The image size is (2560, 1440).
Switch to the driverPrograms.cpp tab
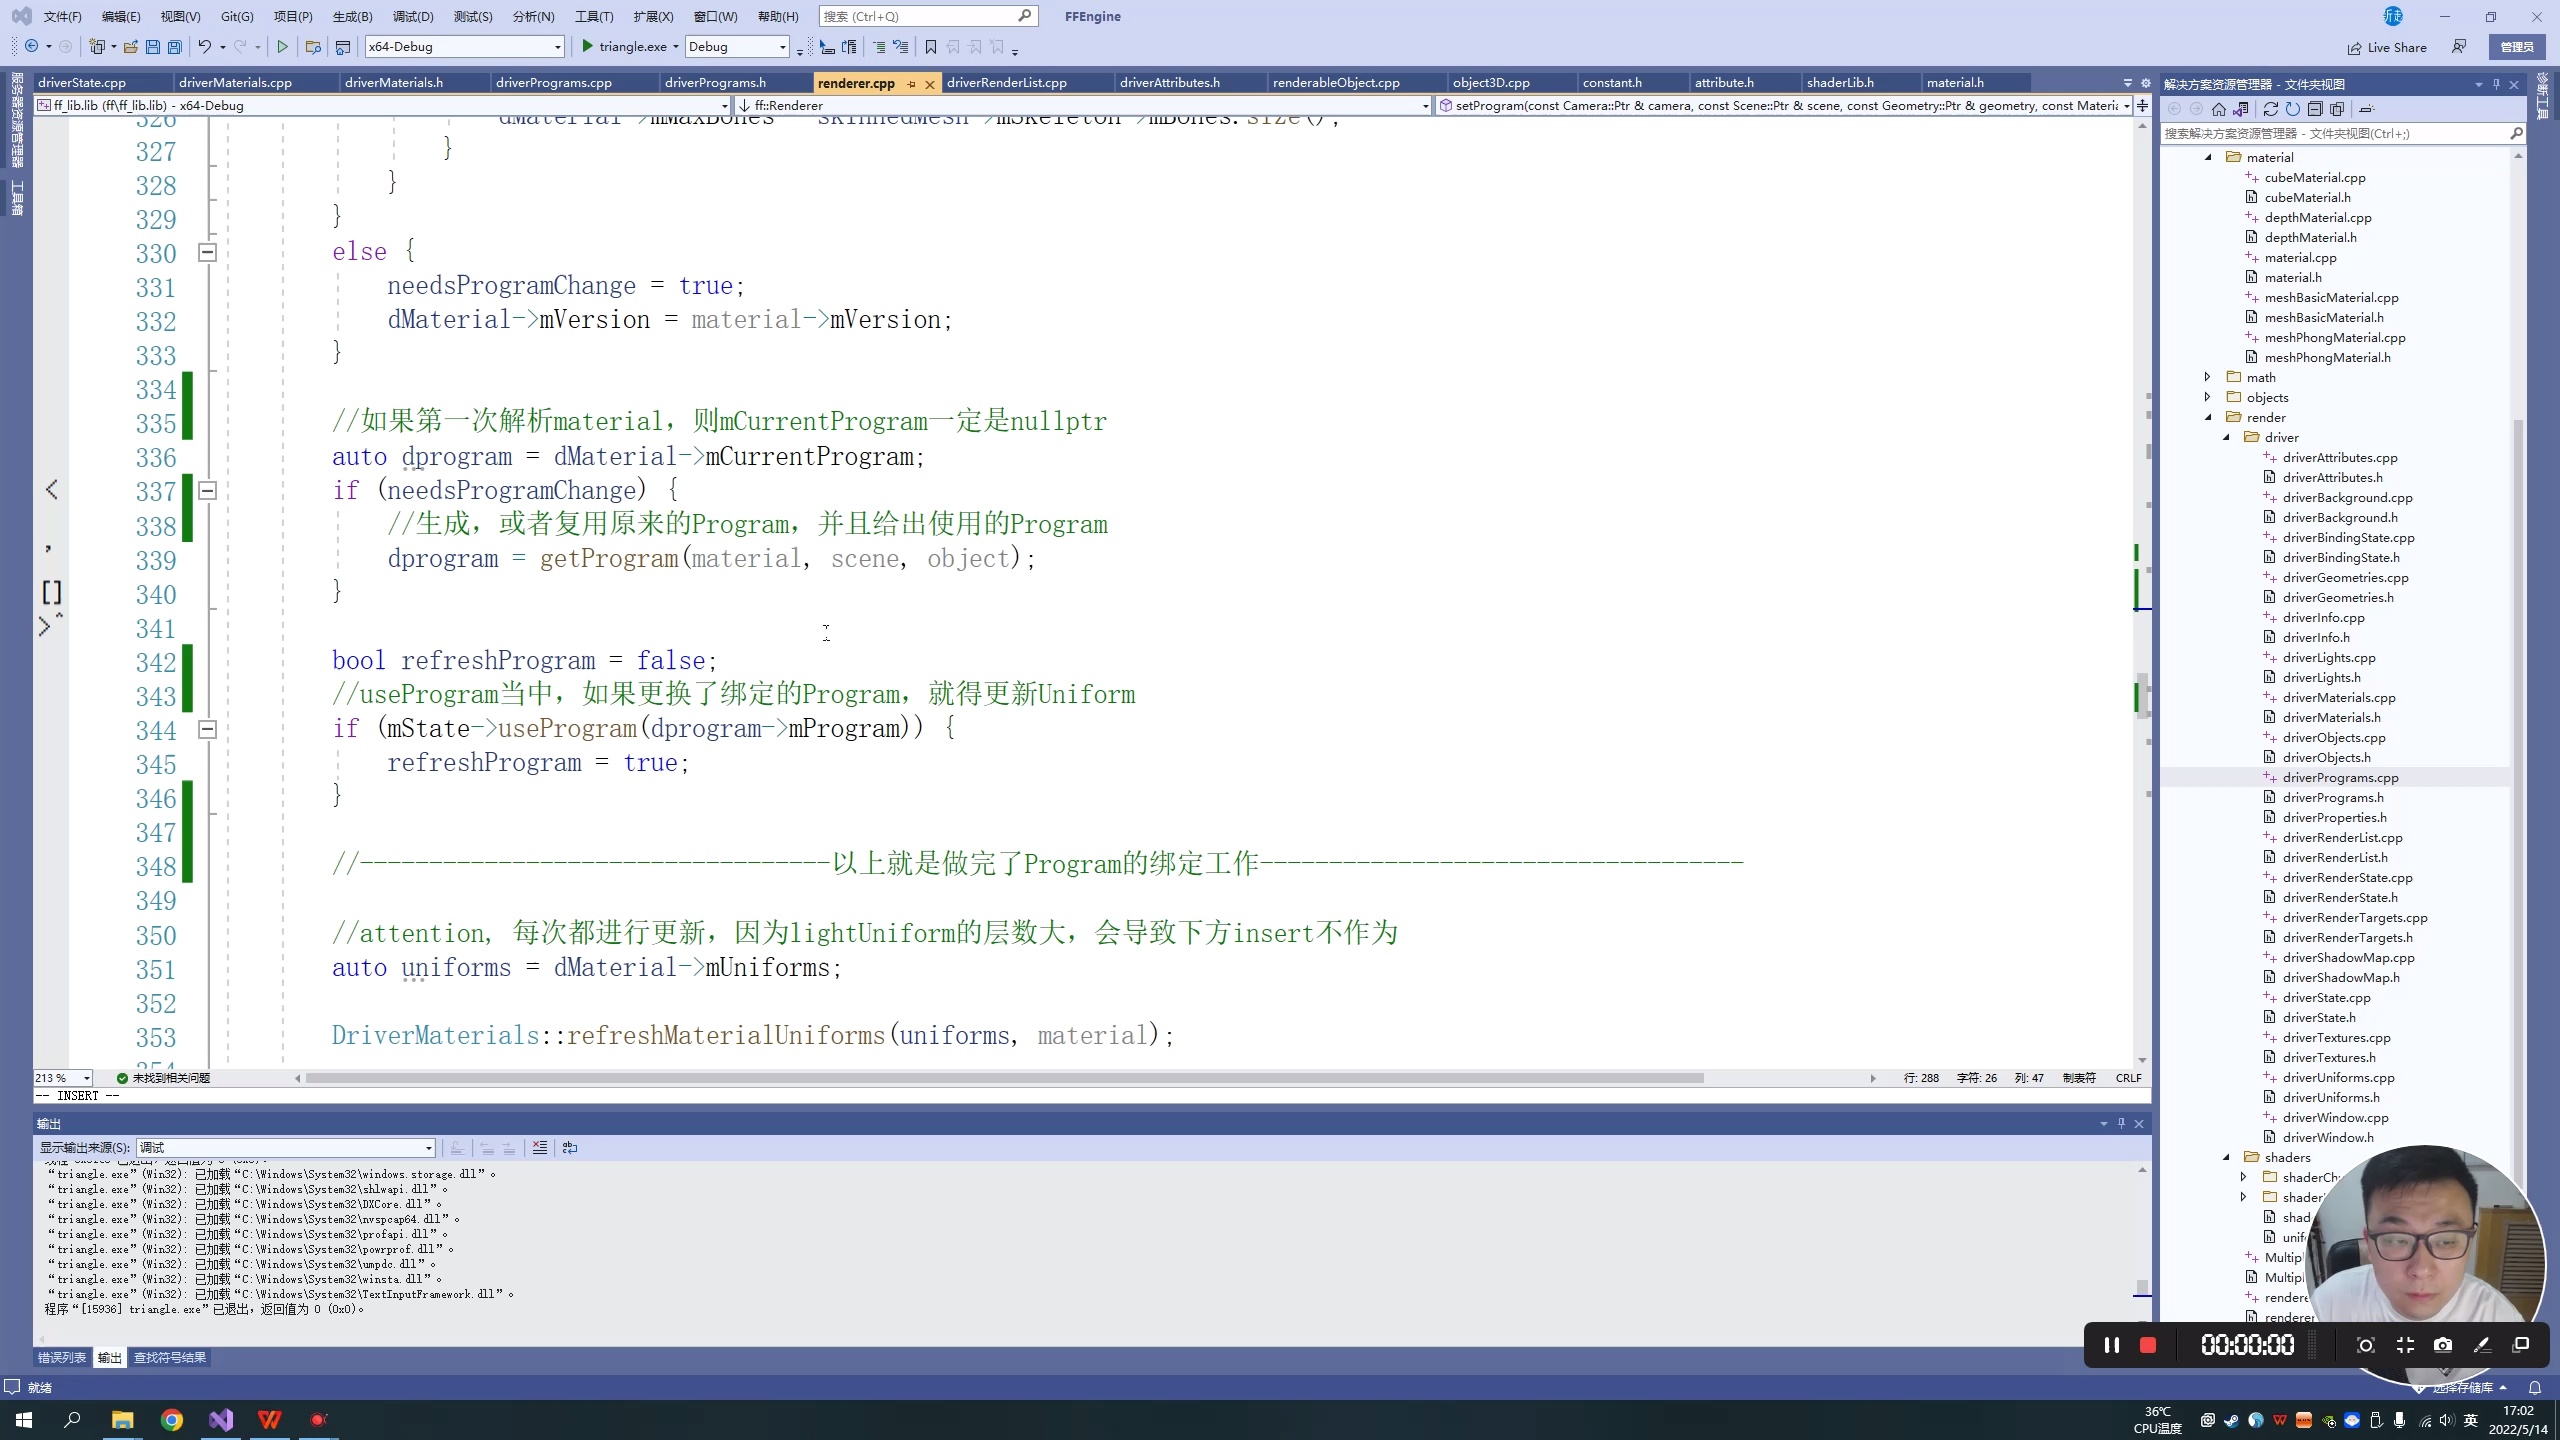pyautogui.click(x=553, y=83)
